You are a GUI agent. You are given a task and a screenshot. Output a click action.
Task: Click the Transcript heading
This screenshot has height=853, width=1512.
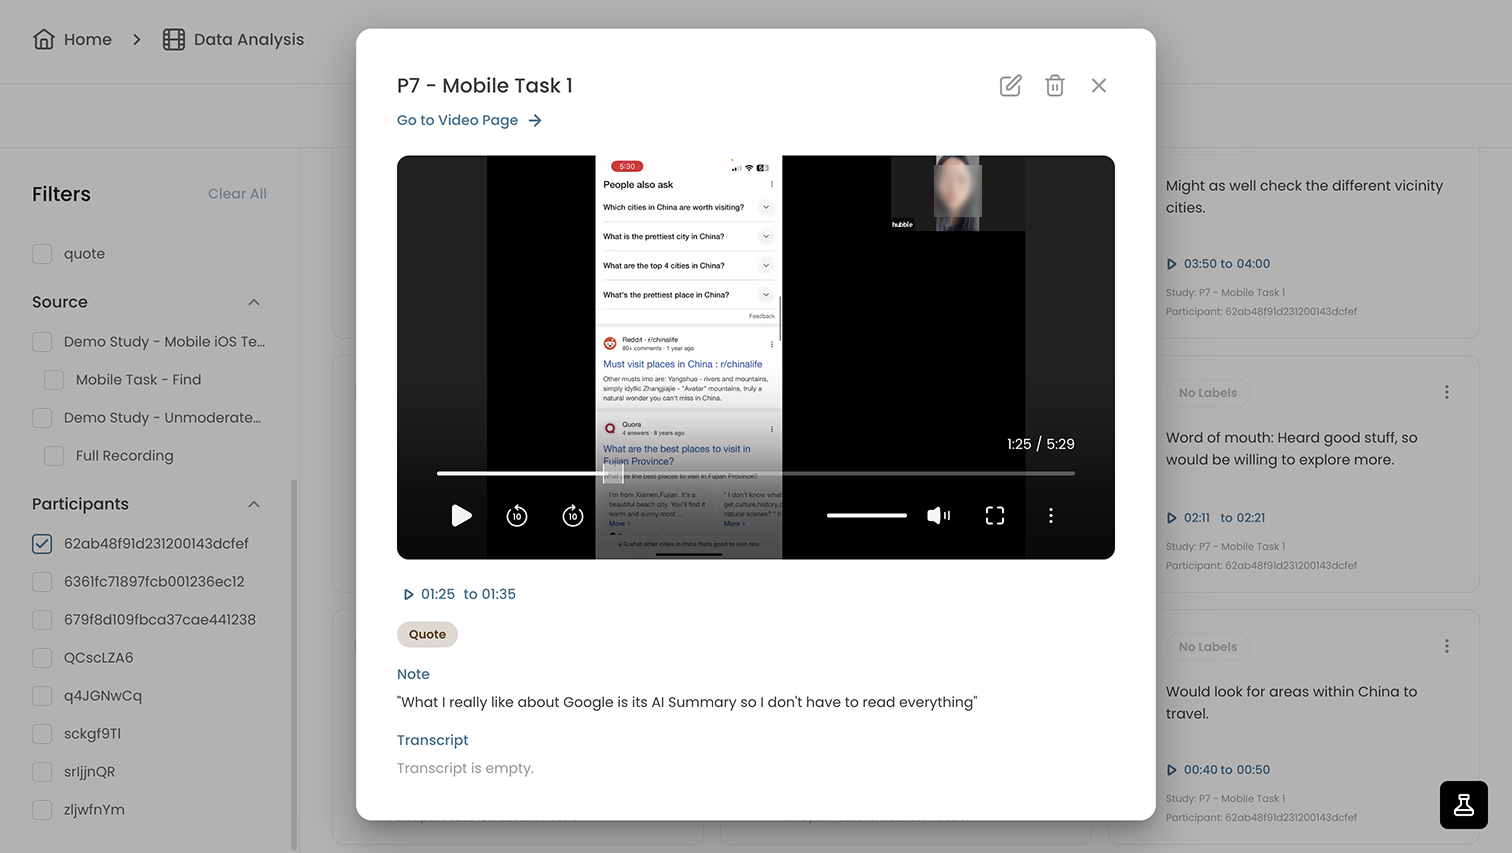(432, 740)
